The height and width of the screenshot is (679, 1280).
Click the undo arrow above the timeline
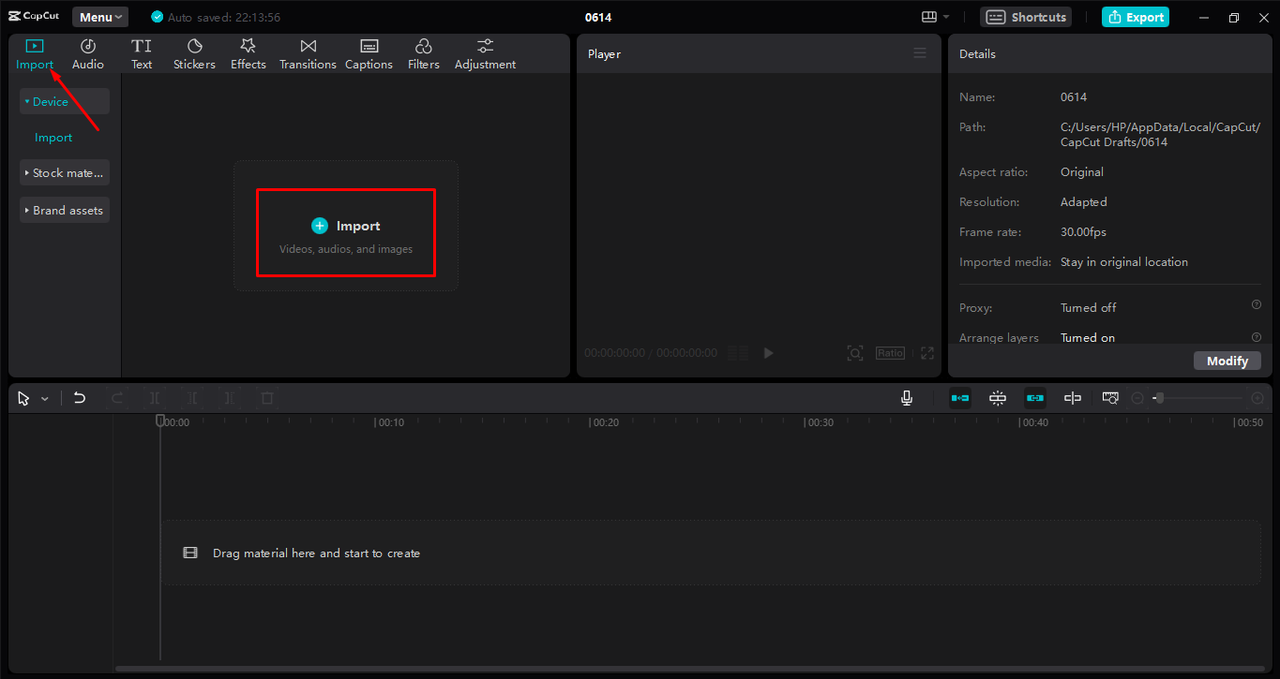tap(79, 397)
